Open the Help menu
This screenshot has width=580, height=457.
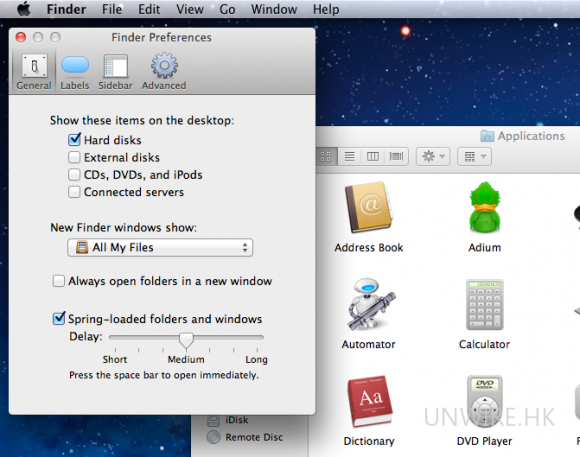[x=326, y=9]
